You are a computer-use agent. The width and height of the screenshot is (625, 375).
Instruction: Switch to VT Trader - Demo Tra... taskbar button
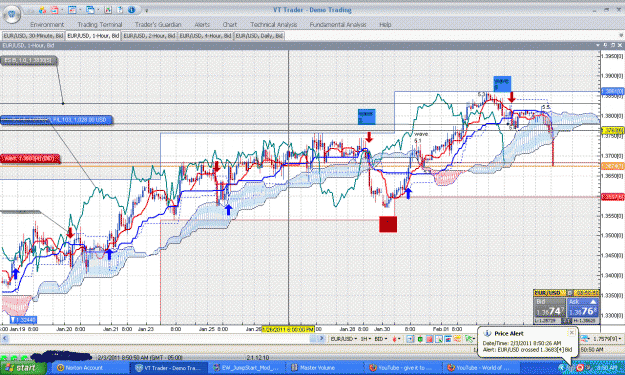coord(170,368)
